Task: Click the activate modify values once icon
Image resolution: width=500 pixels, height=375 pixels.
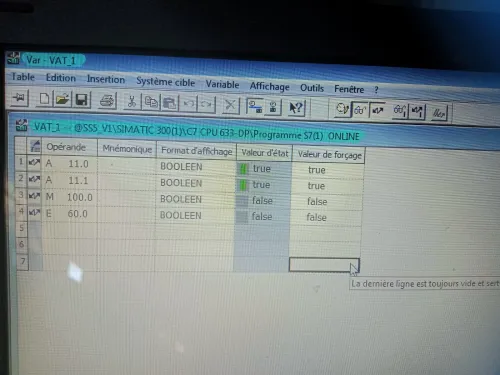Action: (x=417, y=112)
